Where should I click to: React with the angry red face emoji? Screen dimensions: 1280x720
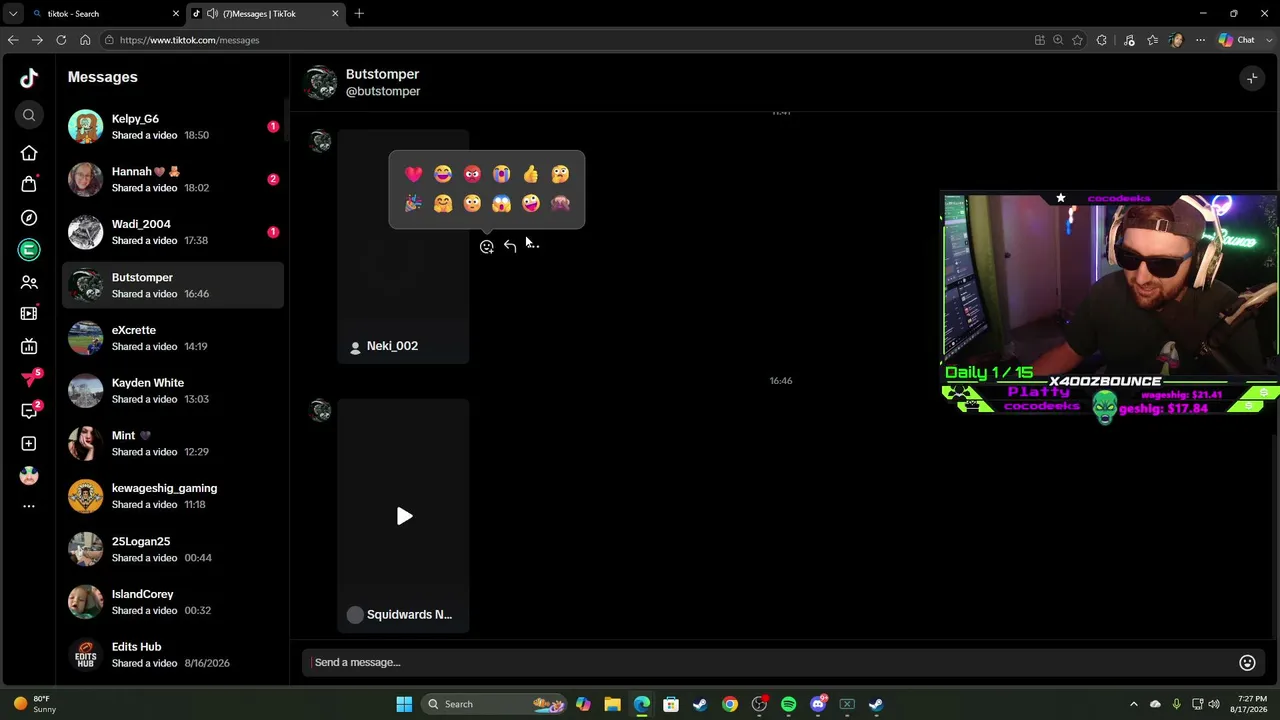click(x=472, y=174)
